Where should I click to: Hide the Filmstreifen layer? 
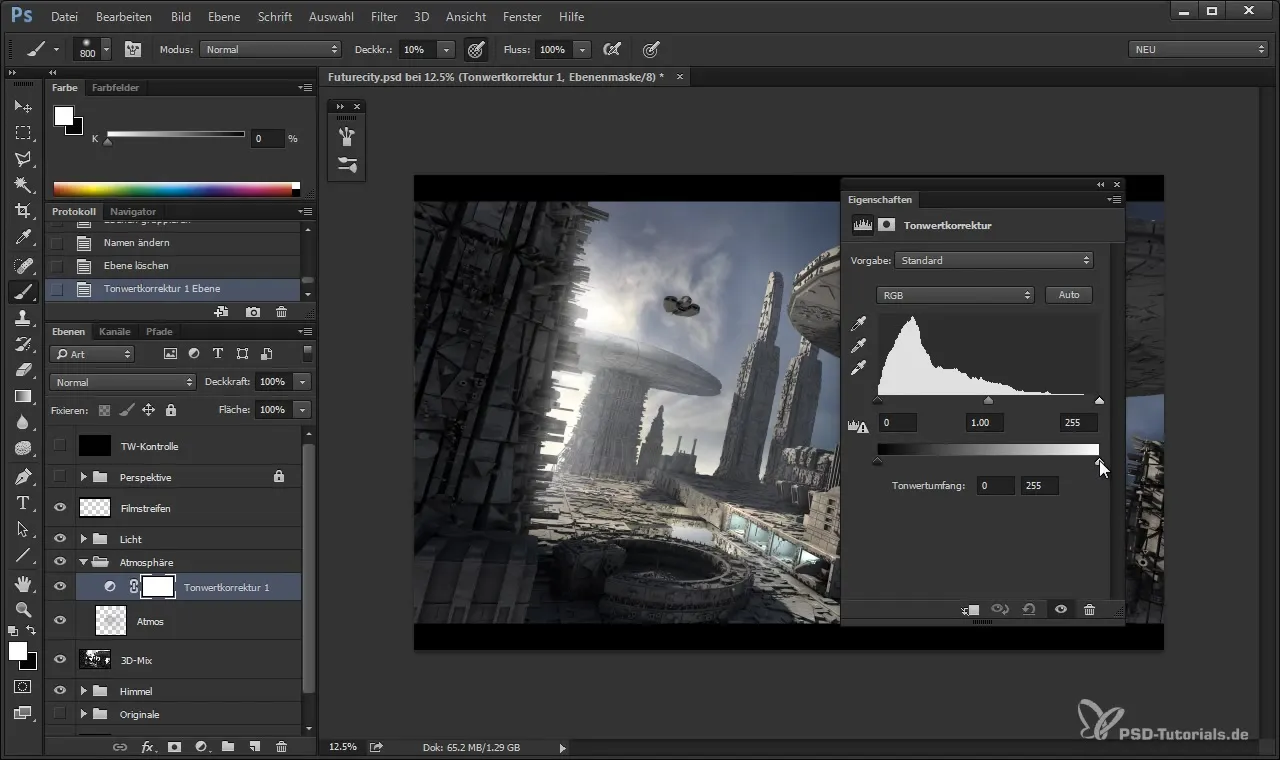click(60, 508)
